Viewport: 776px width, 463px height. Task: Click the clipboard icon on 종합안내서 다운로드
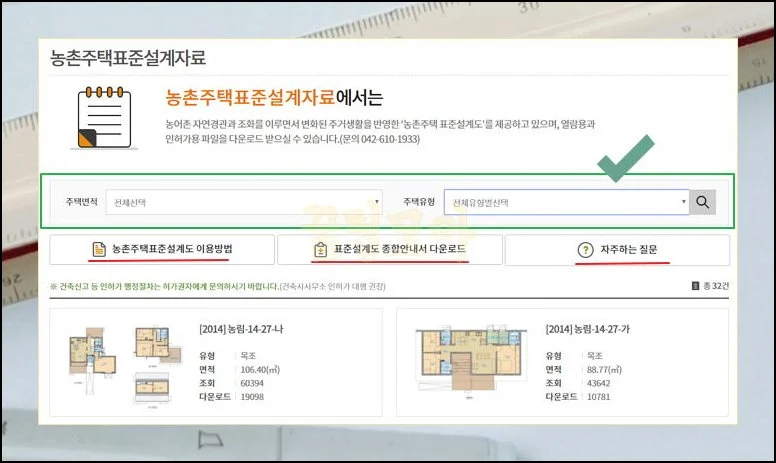[x=320, y=249]
